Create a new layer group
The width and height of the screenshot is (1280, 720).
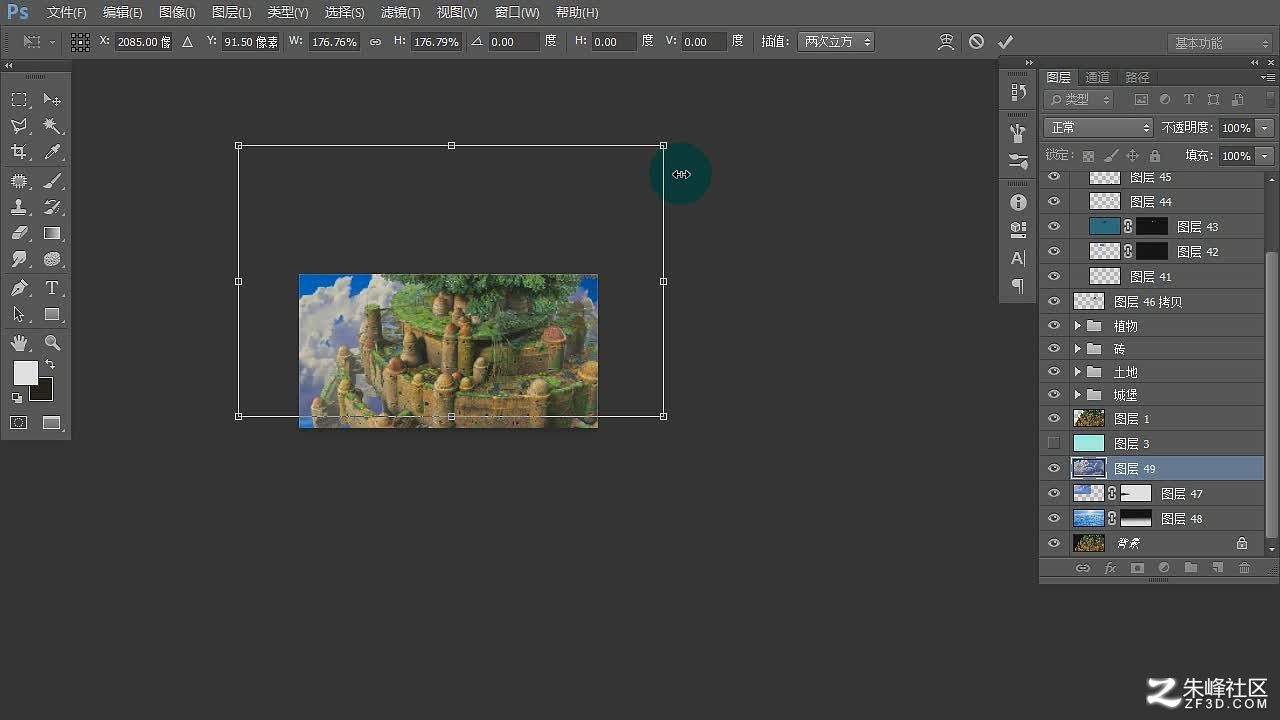click(x=1190, y=568)
